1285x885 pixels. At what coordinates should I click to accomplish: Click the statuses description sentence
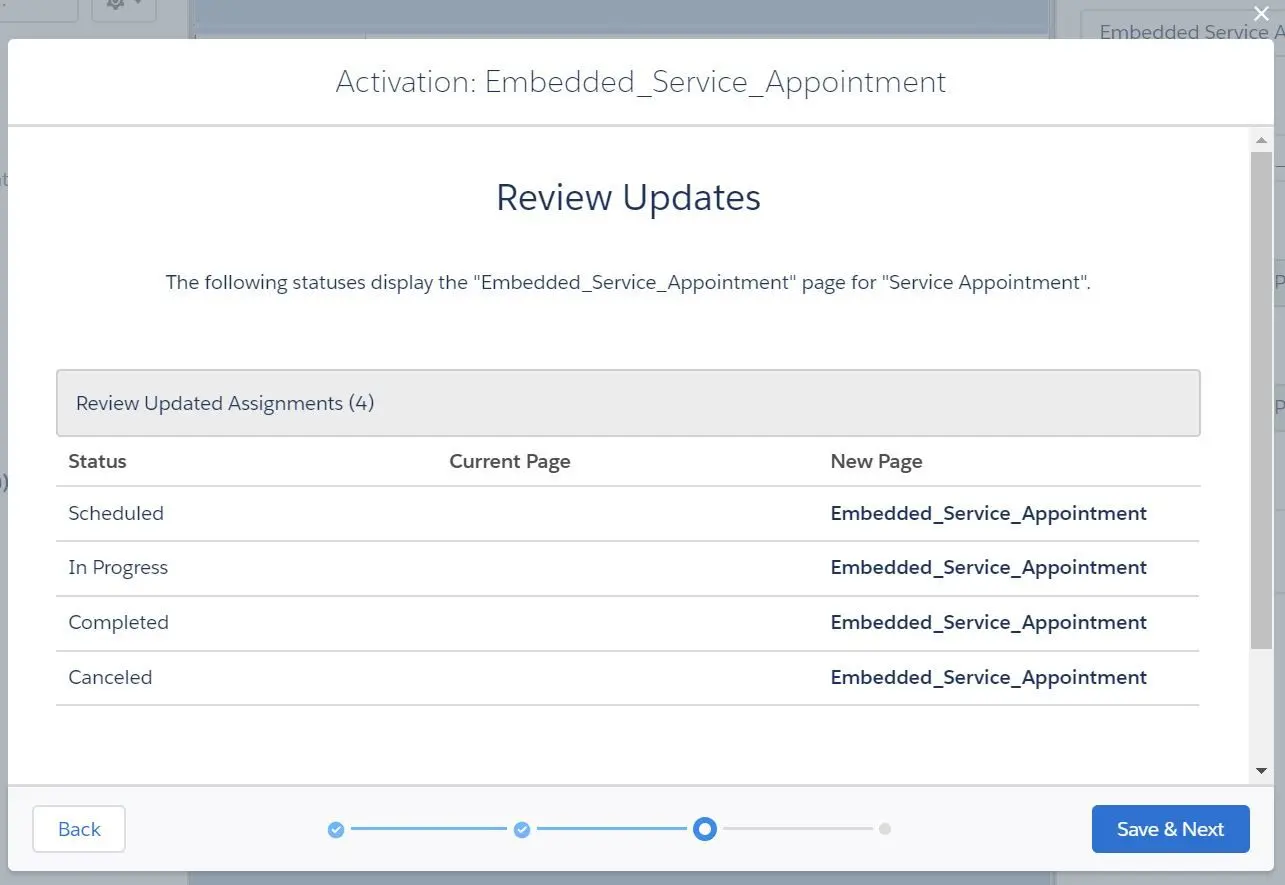click(628, 282)
